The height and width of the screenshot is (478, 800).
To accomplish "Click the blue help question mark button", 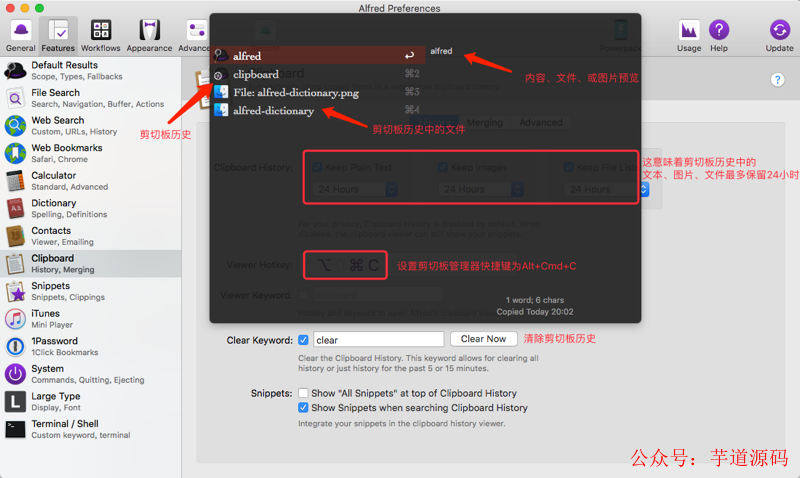I will 777,80.
